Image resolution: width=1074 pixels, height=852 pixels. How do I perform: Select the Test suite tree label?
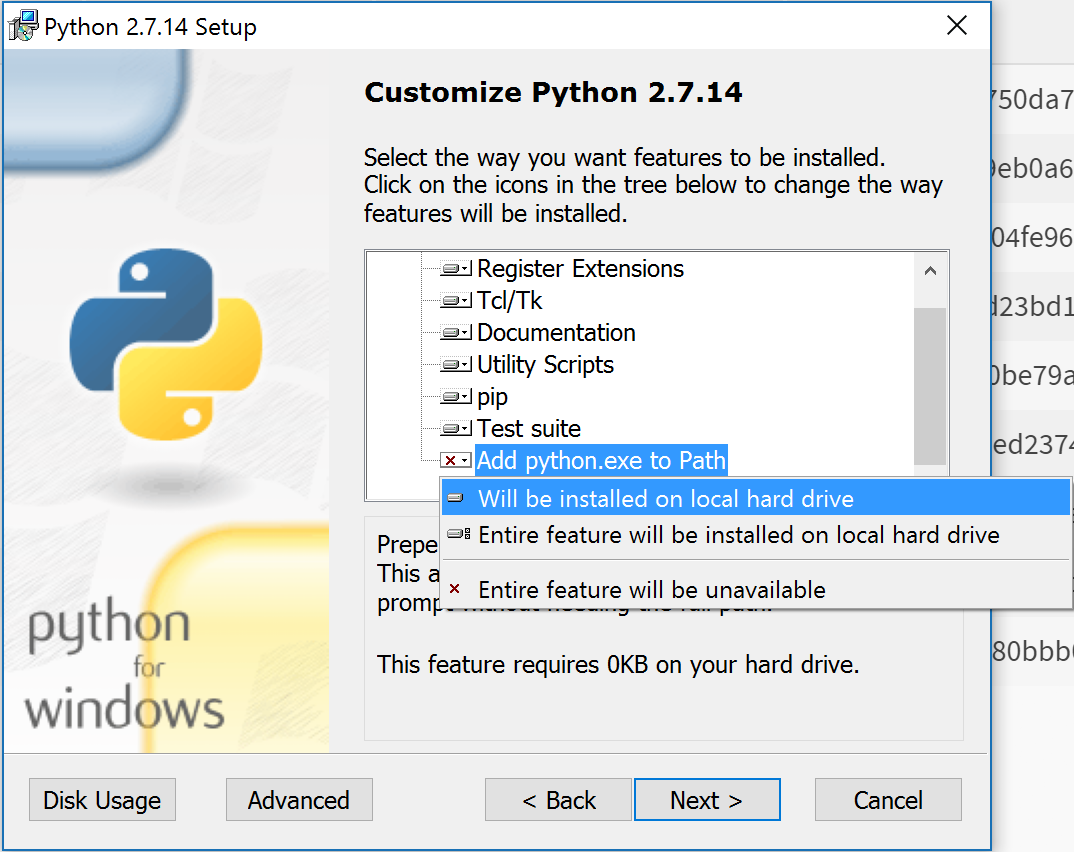(529, 429)
